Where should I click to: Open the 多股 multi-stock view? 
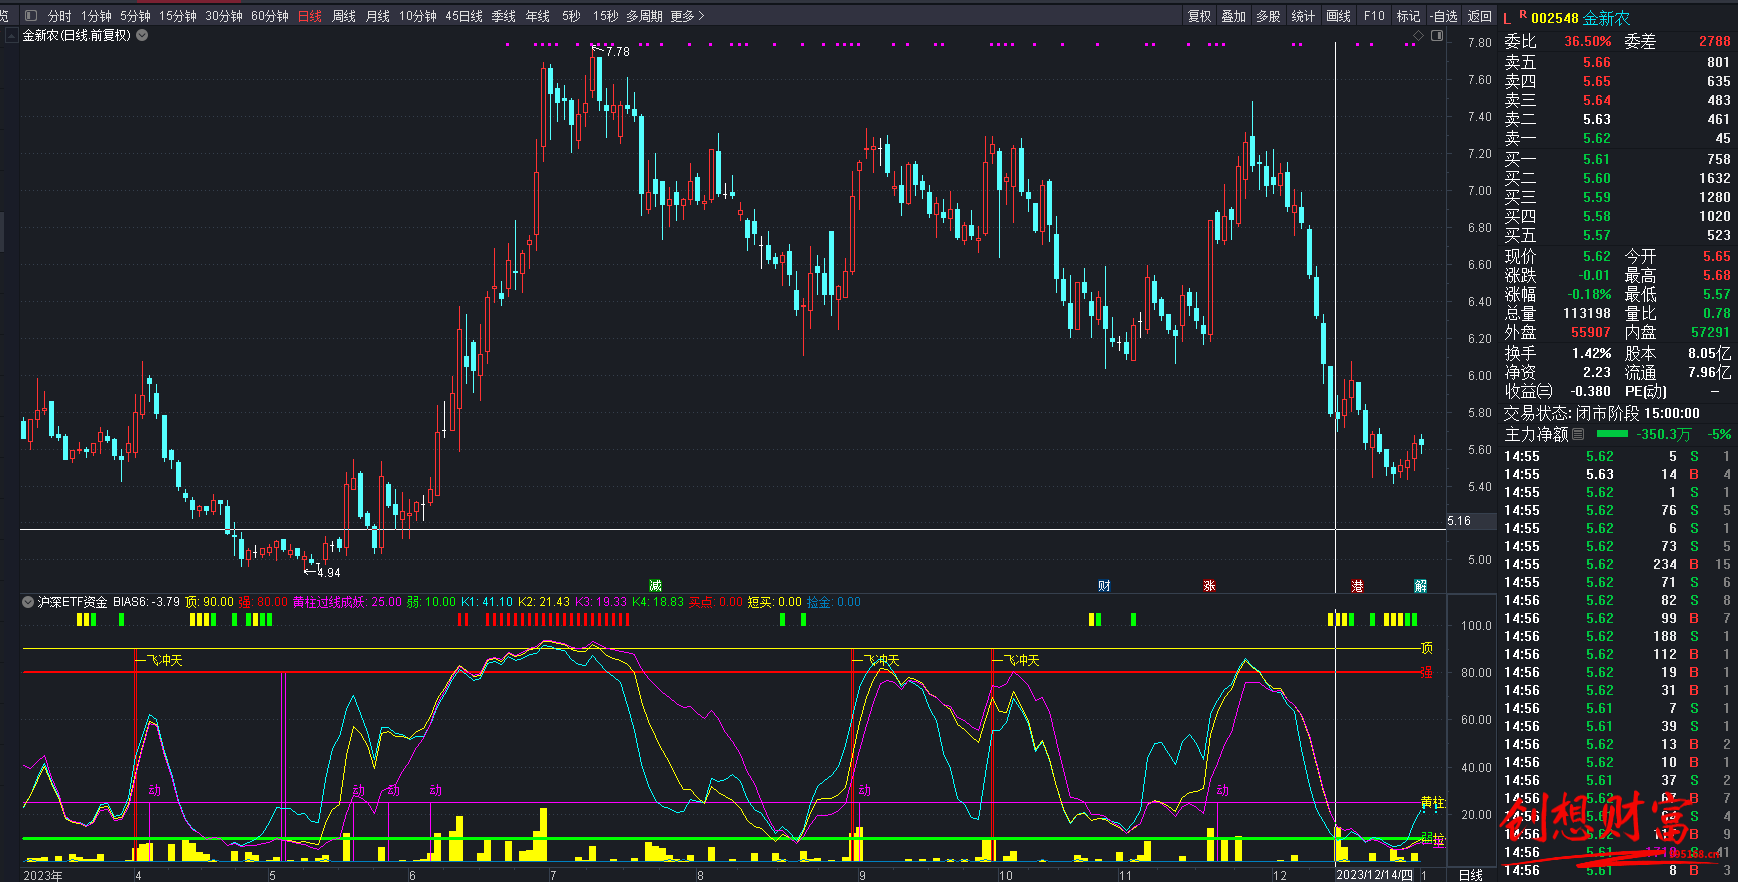[x=1268, y=16]
